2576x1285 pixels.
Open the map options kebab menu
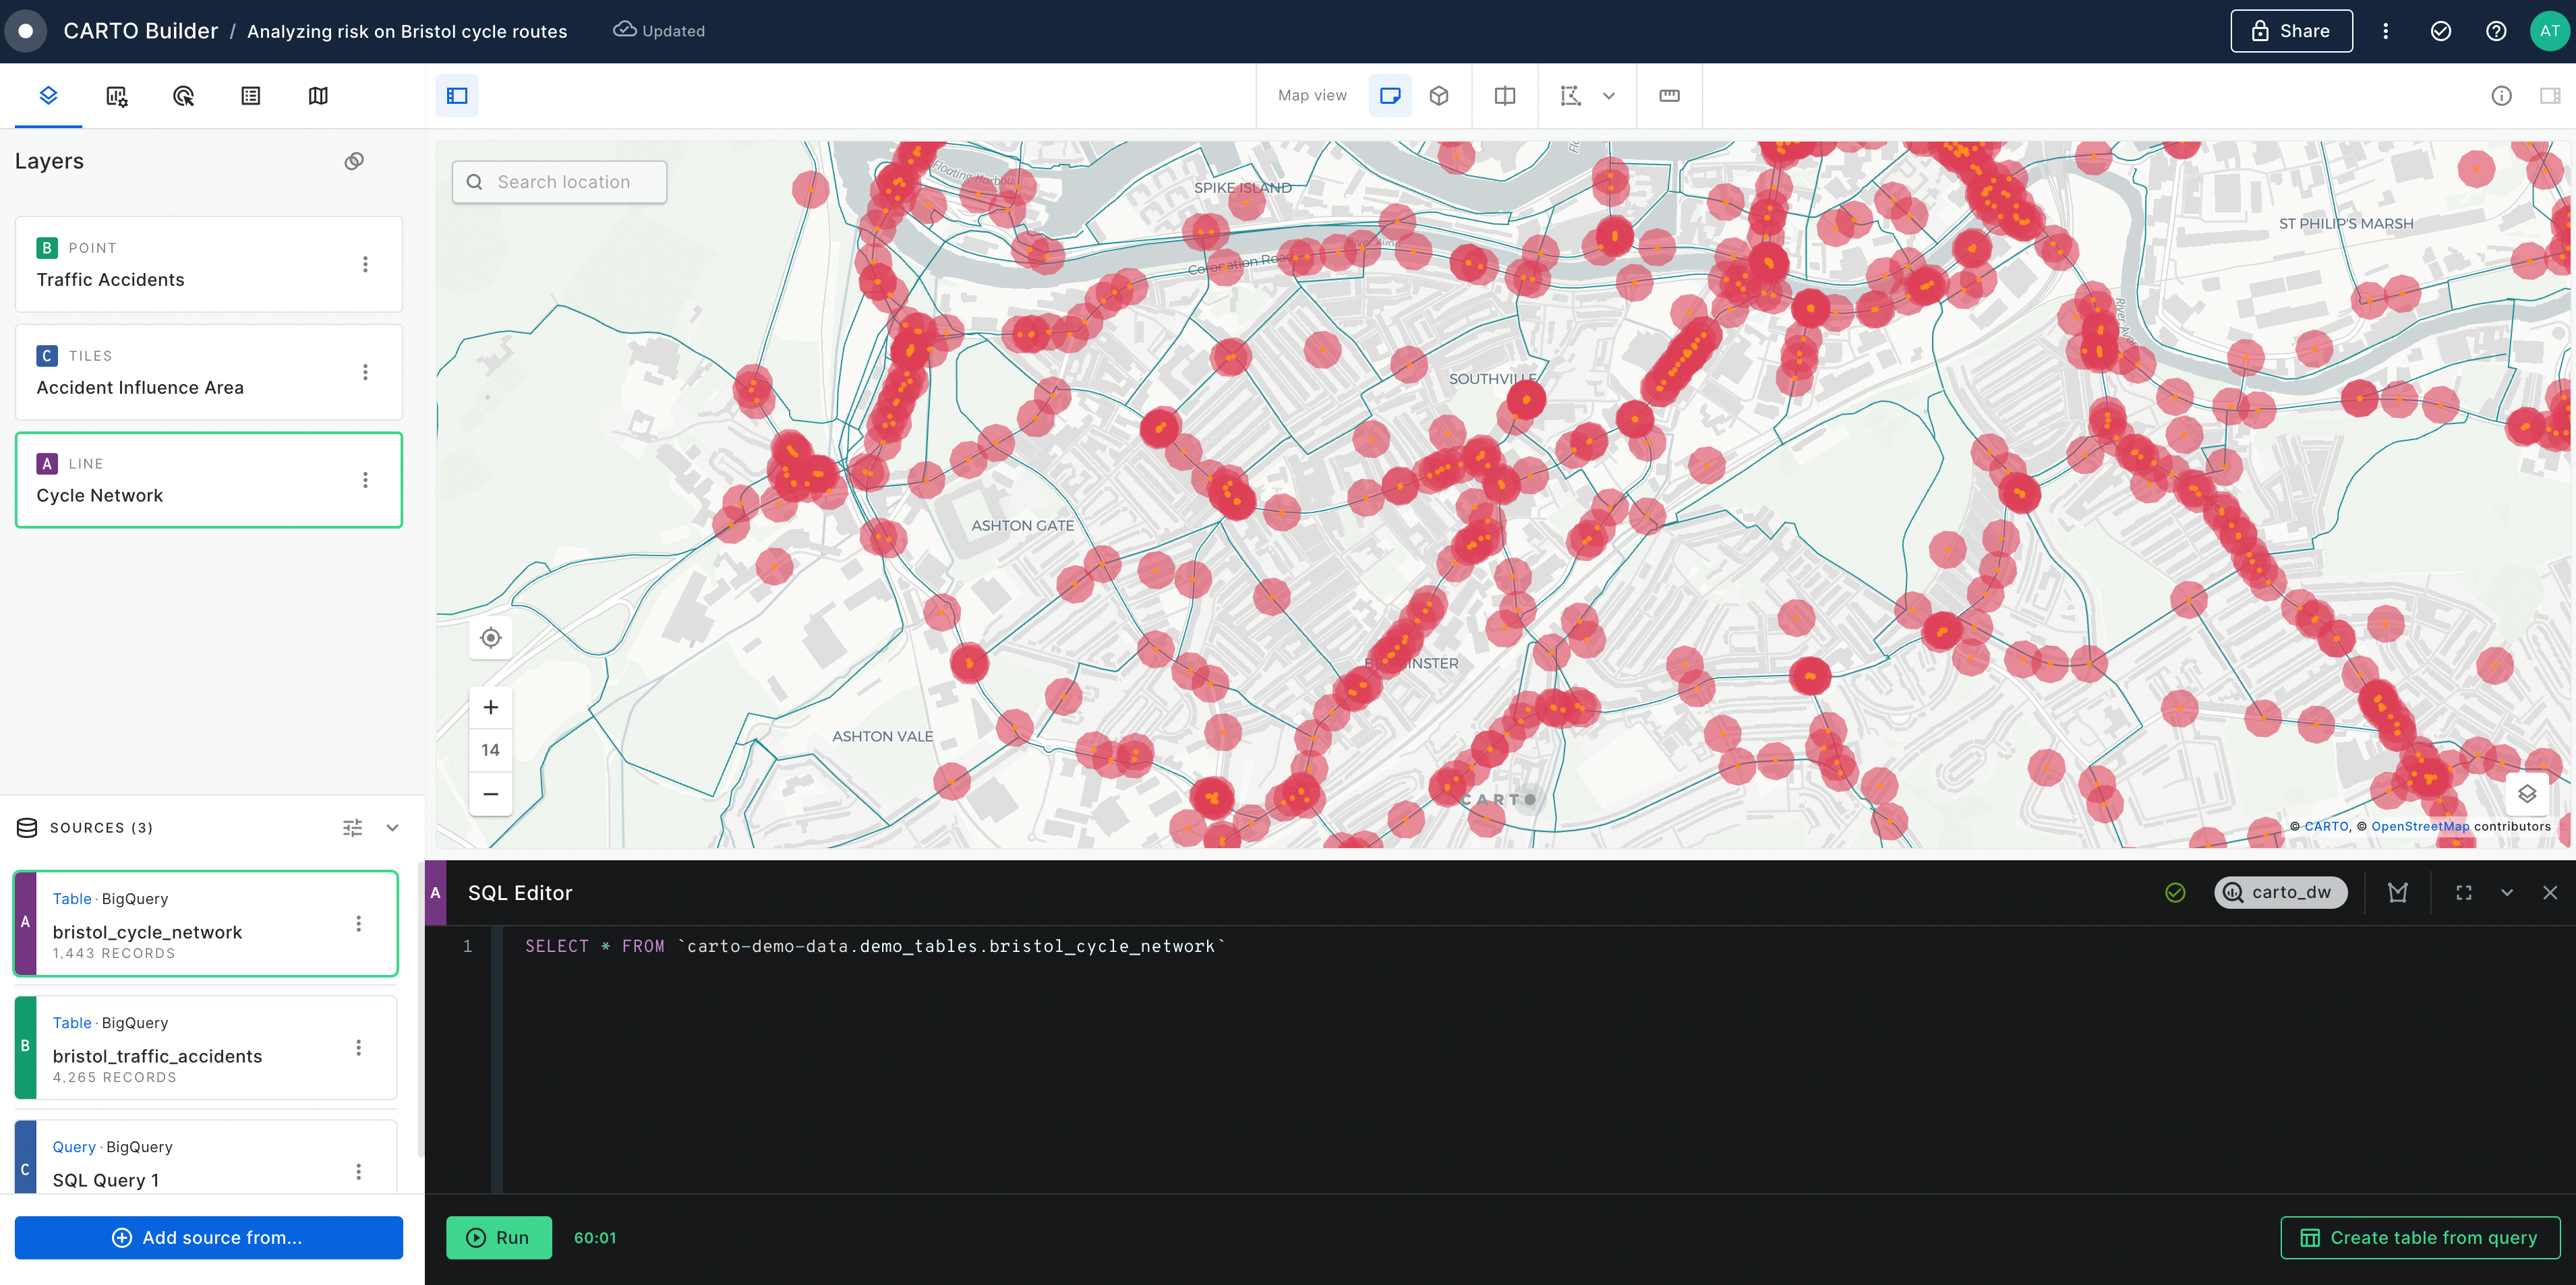click(2386, 31)
